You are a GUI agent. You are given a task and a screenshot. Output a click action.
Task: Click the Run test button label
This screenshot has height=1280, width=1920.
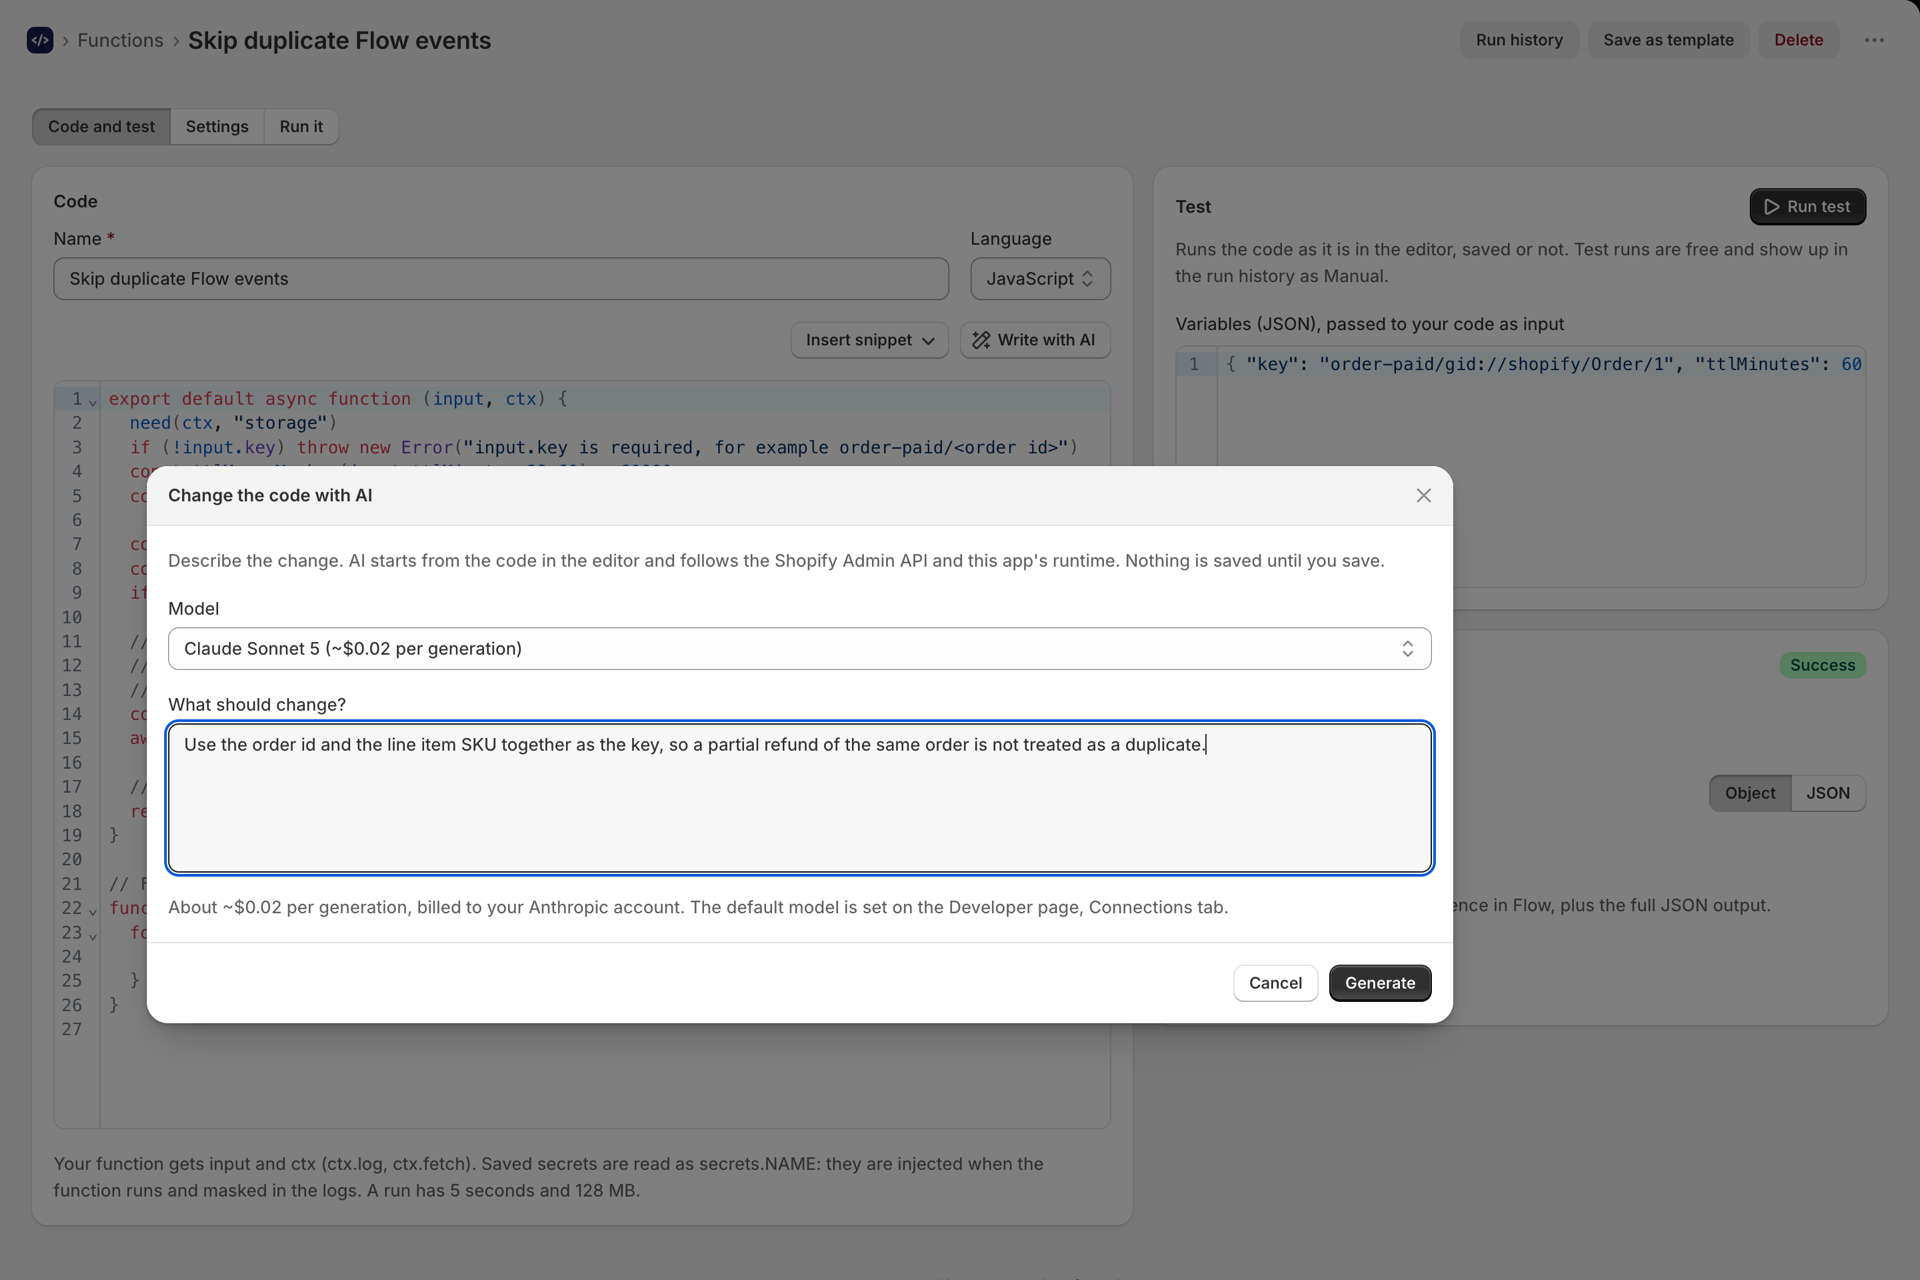pyautogui.click(x=1818, y=207)
